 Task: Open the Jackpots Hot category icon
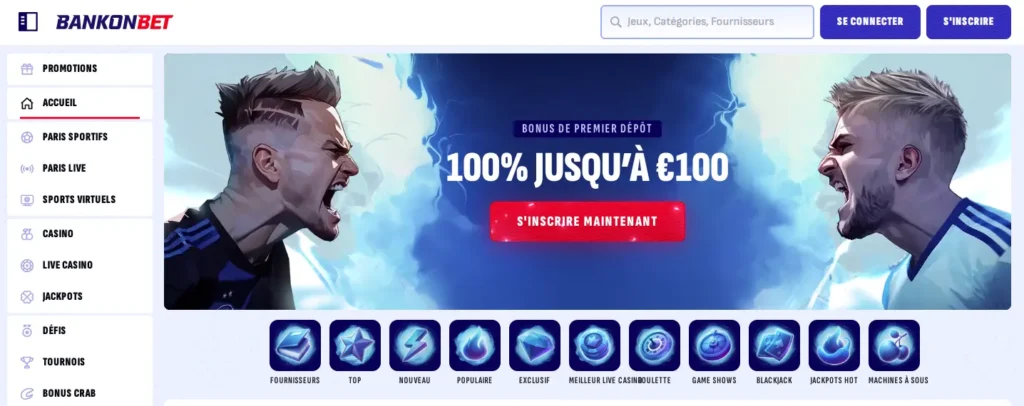[834, 345]
